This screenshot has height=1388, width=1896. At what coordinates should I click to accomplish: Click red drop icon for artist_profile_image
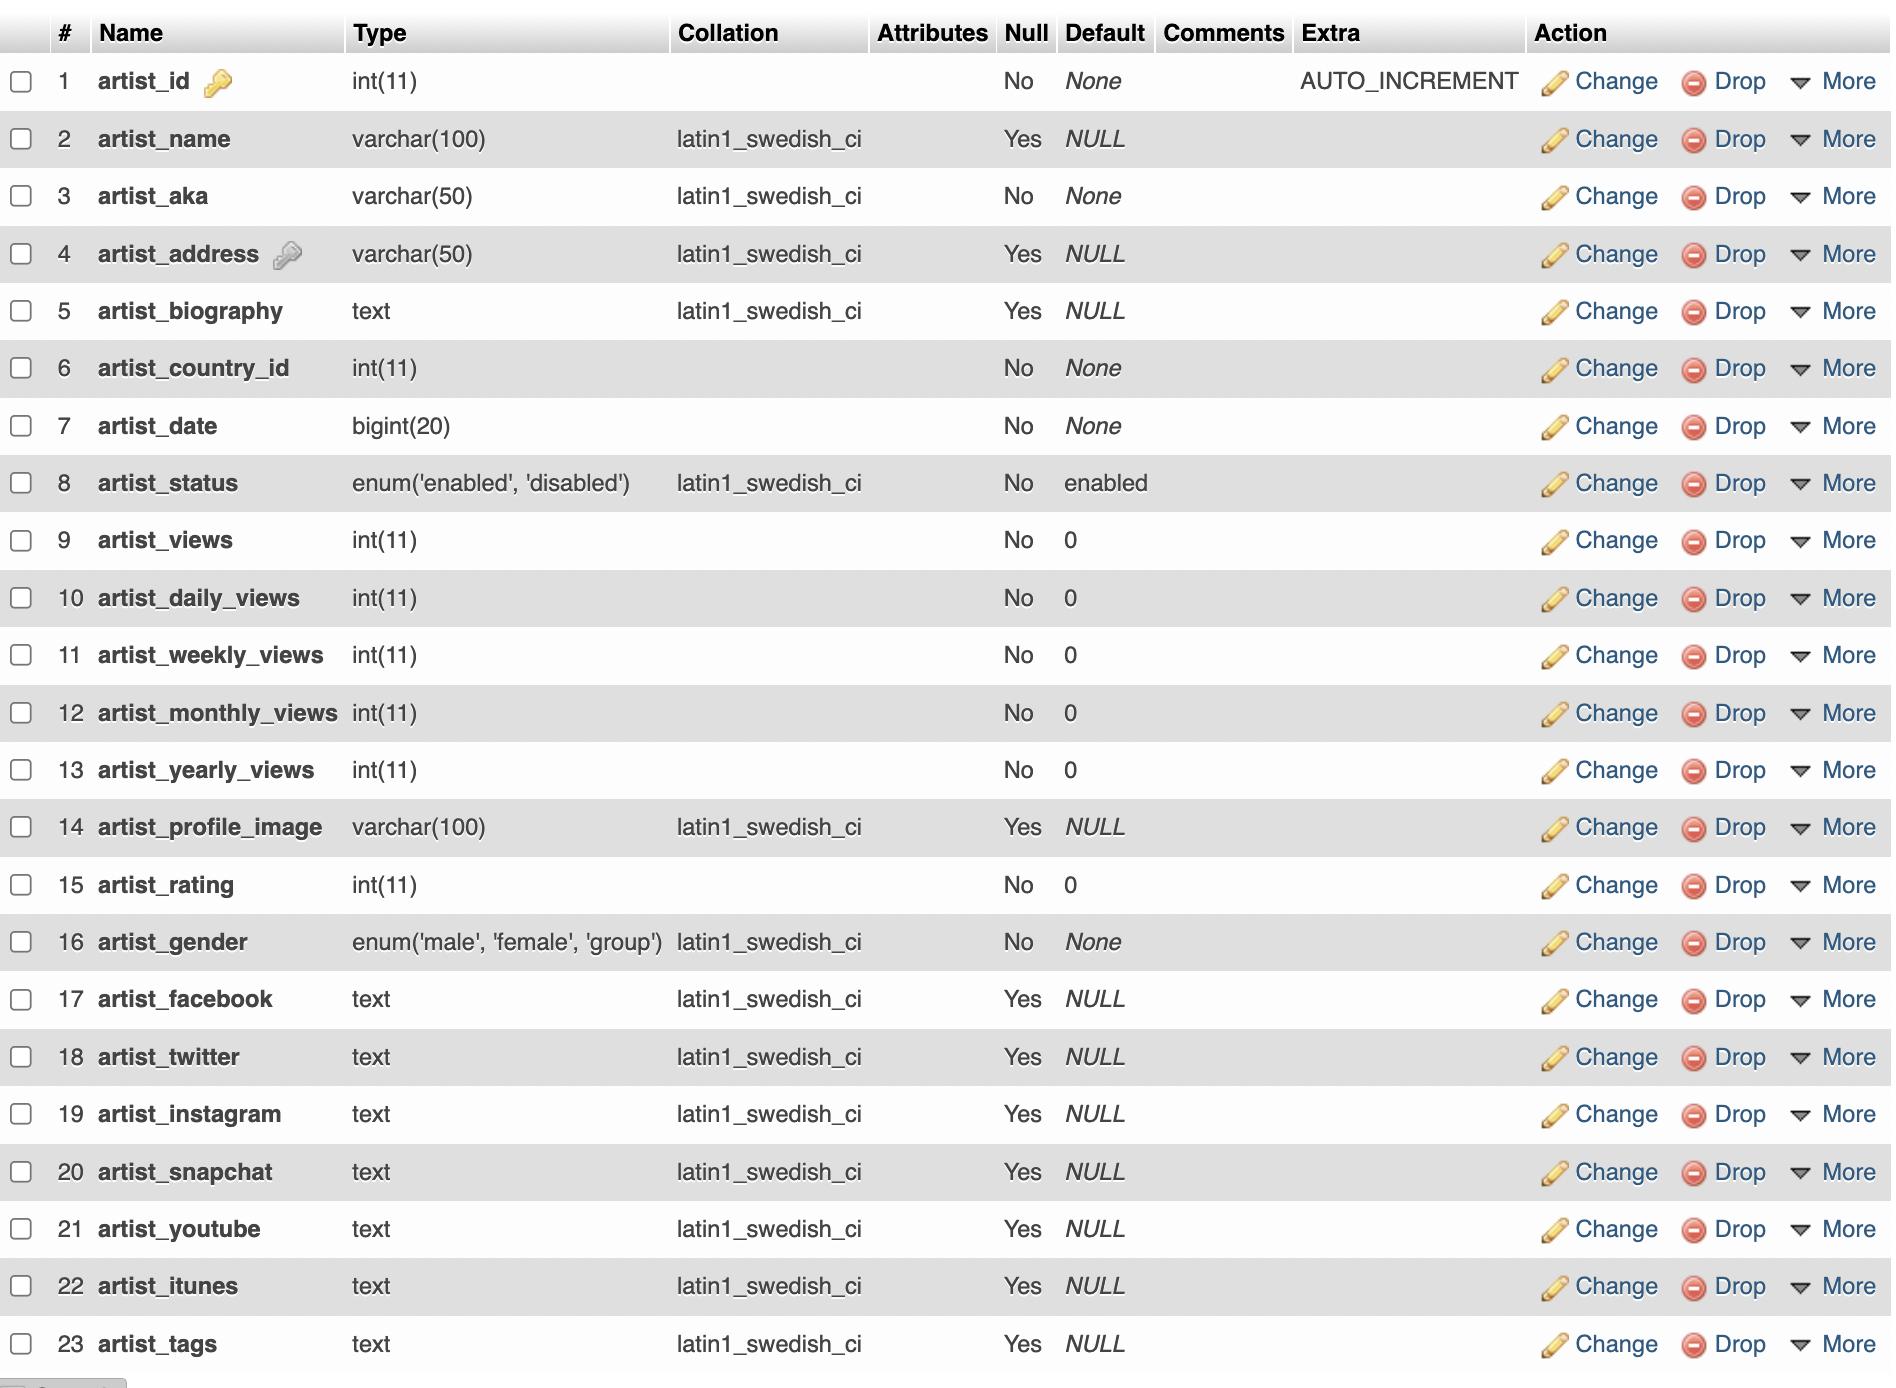[1693, 829]
